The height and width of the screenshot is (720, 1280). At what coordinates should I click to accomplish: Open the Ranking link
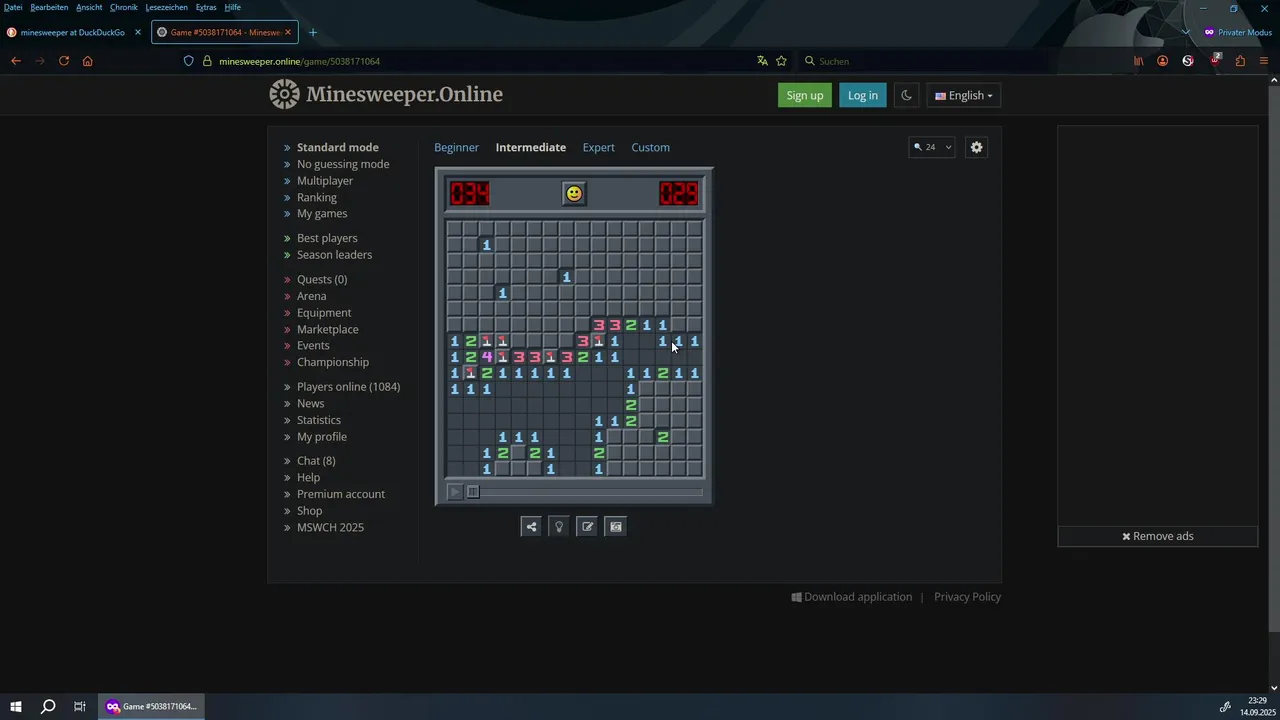click(x=317, y=197)
